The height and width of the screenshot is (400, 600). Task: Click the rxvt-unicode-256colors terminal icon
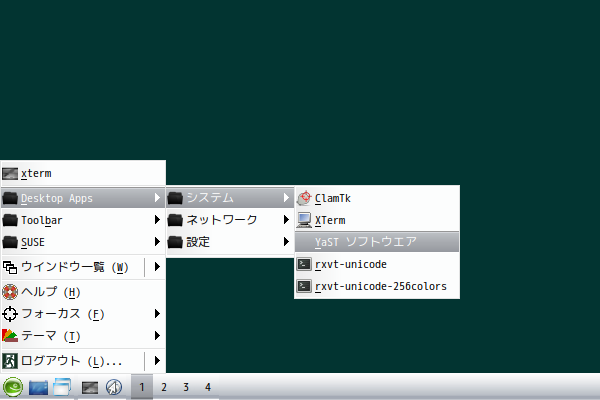tap(304, 286)
